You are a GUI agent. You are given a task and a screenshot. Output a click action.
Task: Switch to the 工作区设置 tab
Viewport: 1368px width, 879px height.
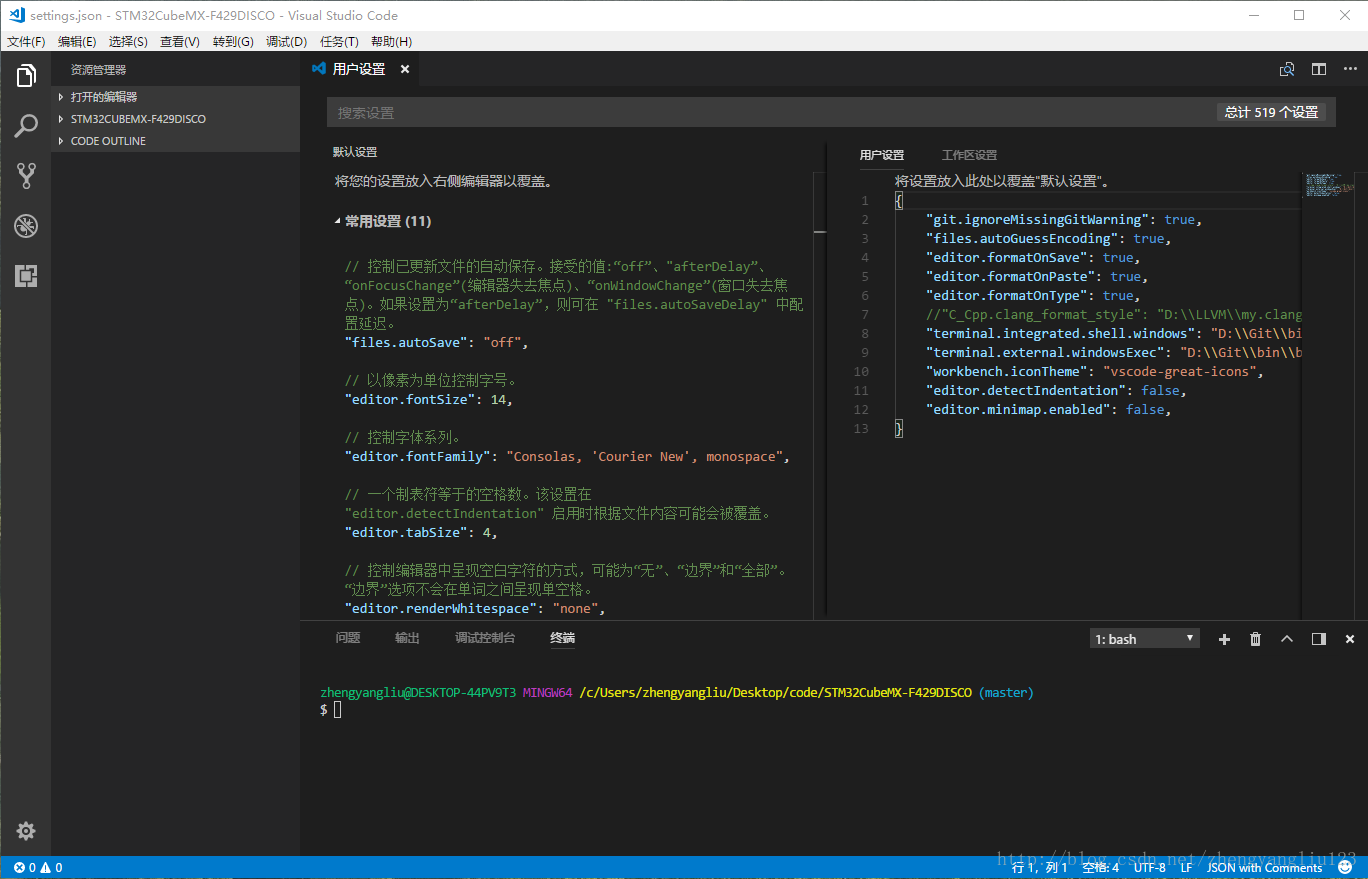click(x=969, y=155)
